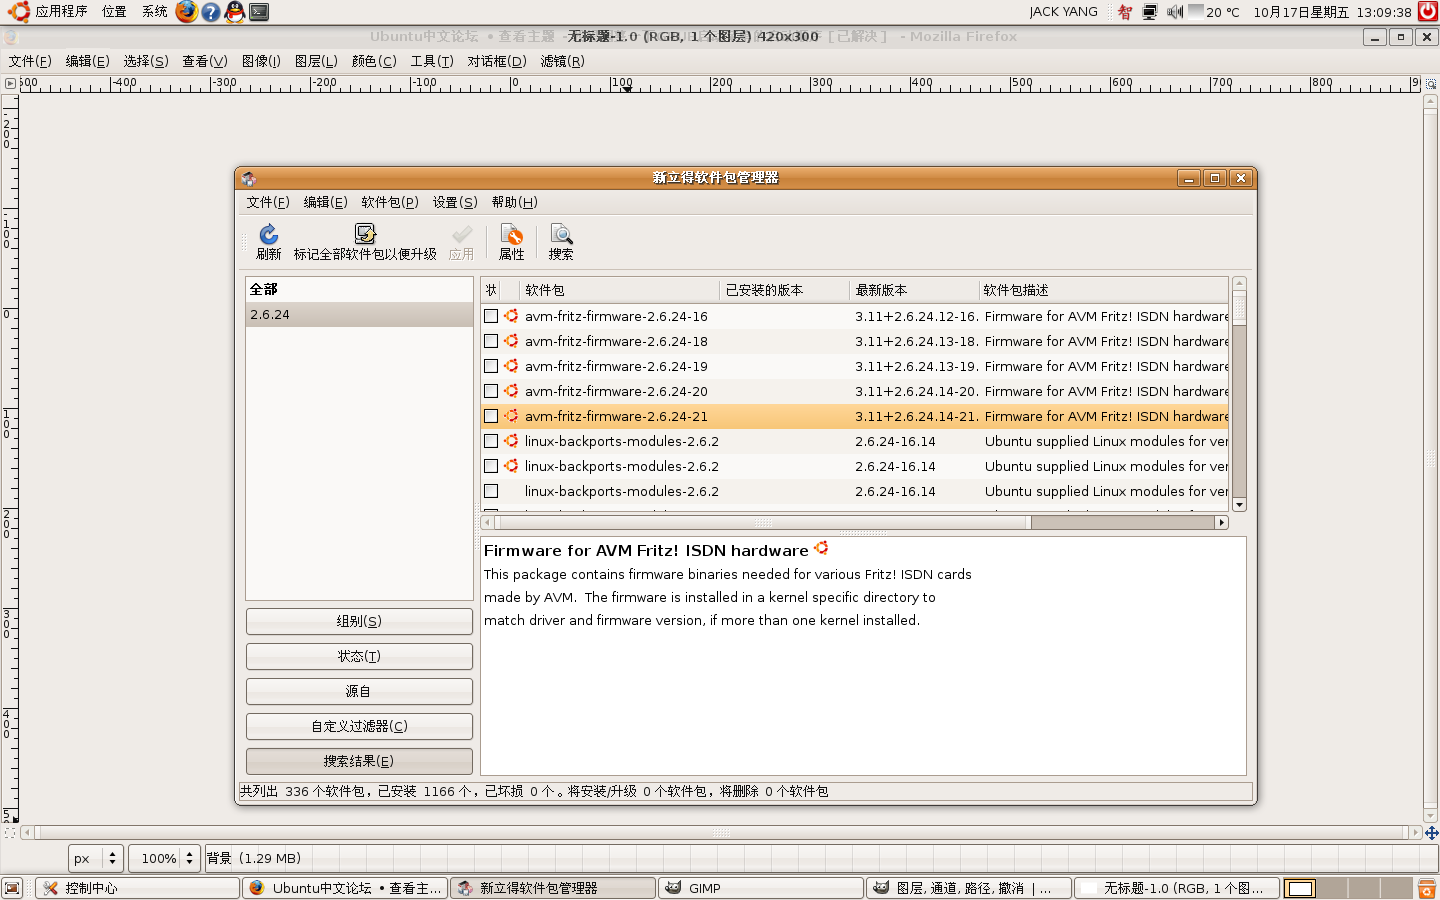Click the 组别(S) sections button
Image resolution: width=1440 pixels, height=900 pixels.
359,621
